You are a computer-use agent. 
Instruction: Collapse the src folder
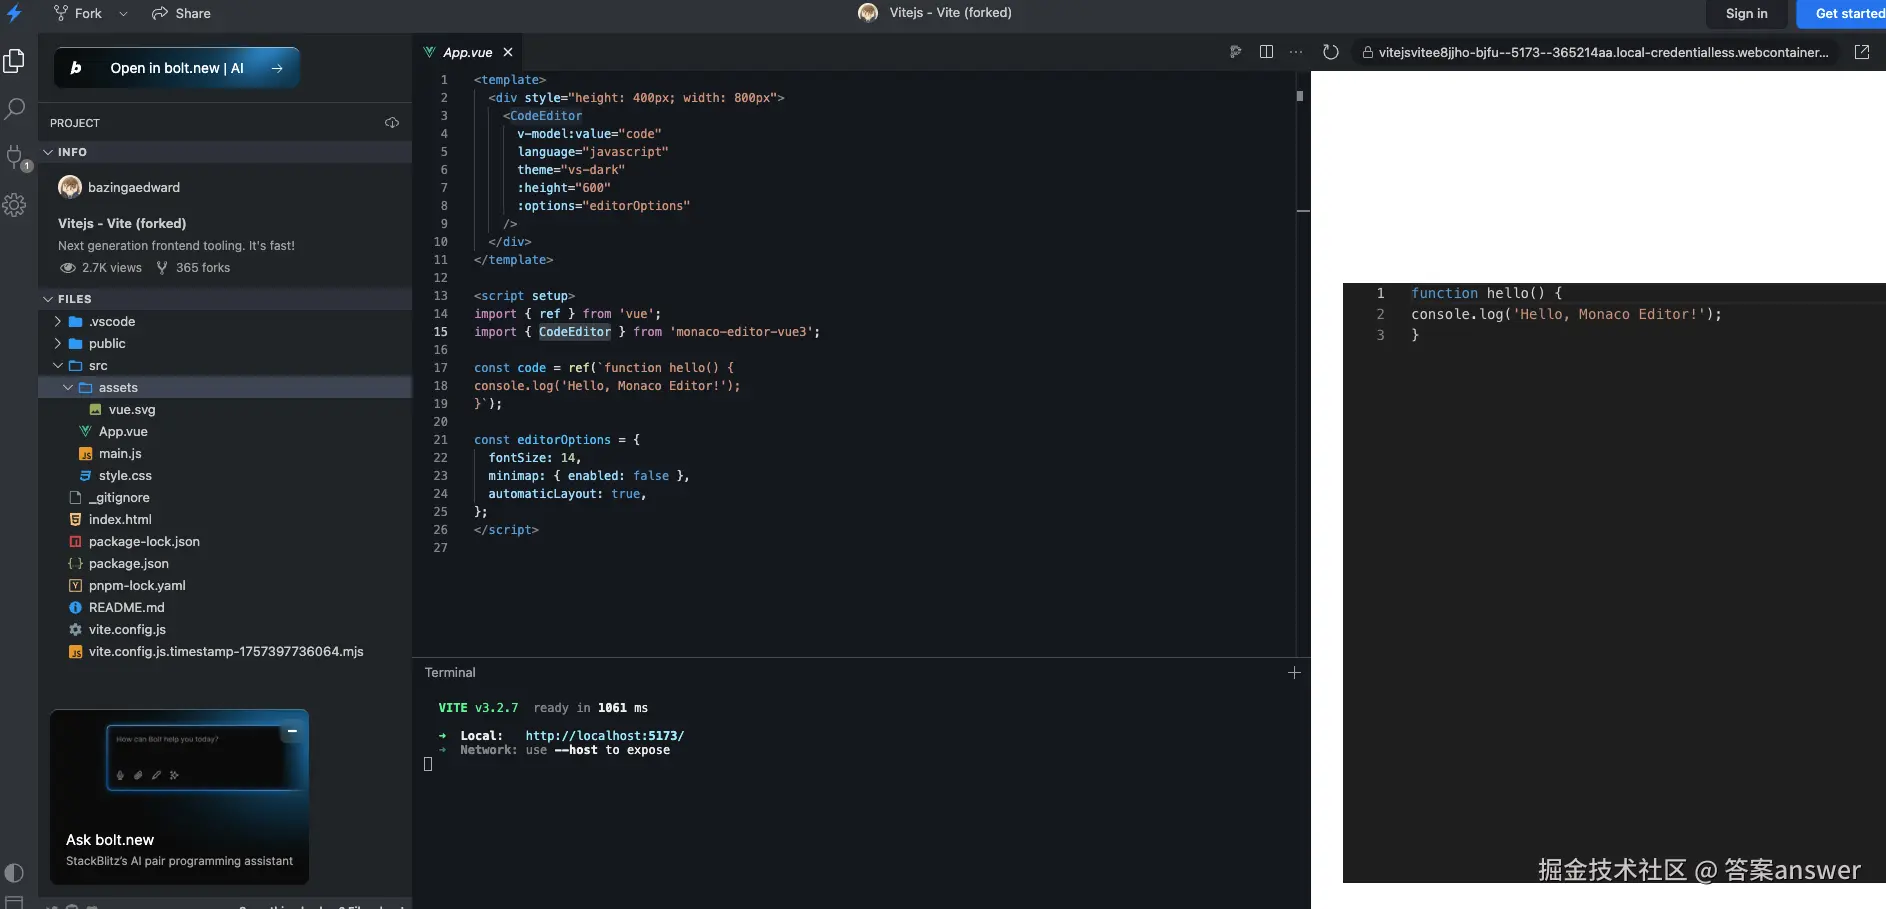(x=98, y=366)
